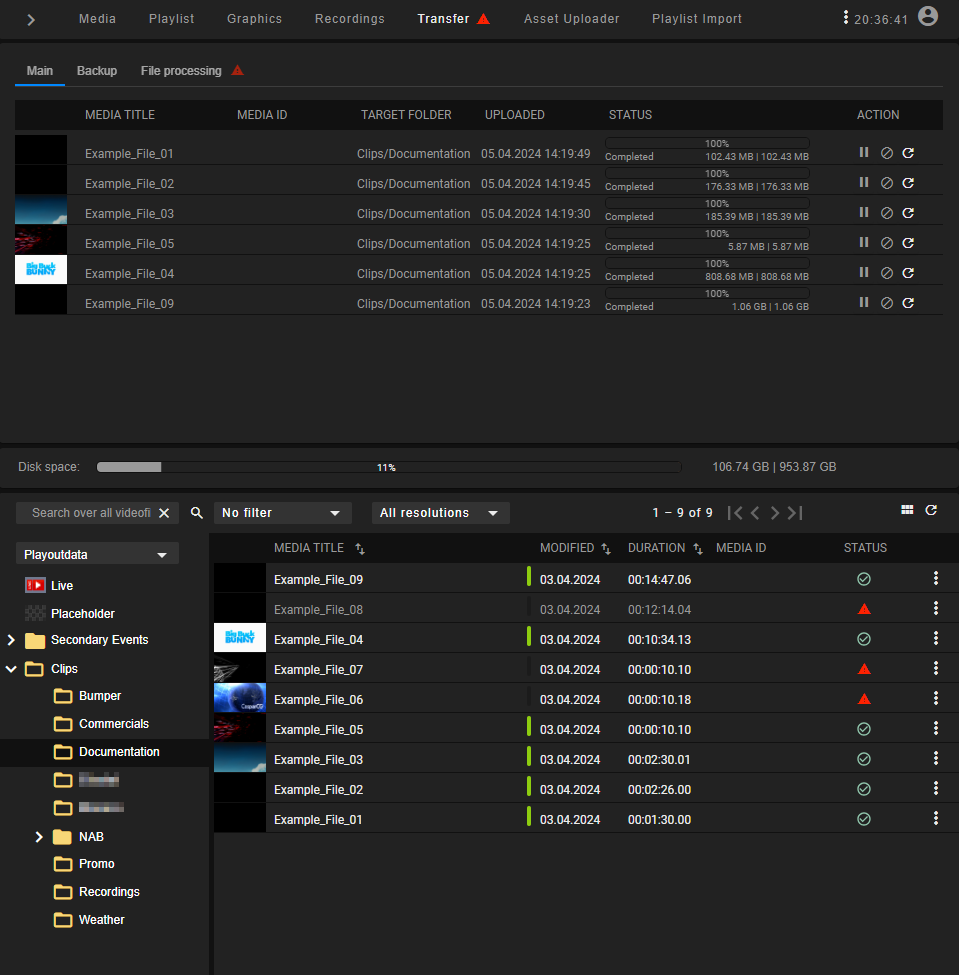Expand the Secondary Events folder

pos(11,640)
